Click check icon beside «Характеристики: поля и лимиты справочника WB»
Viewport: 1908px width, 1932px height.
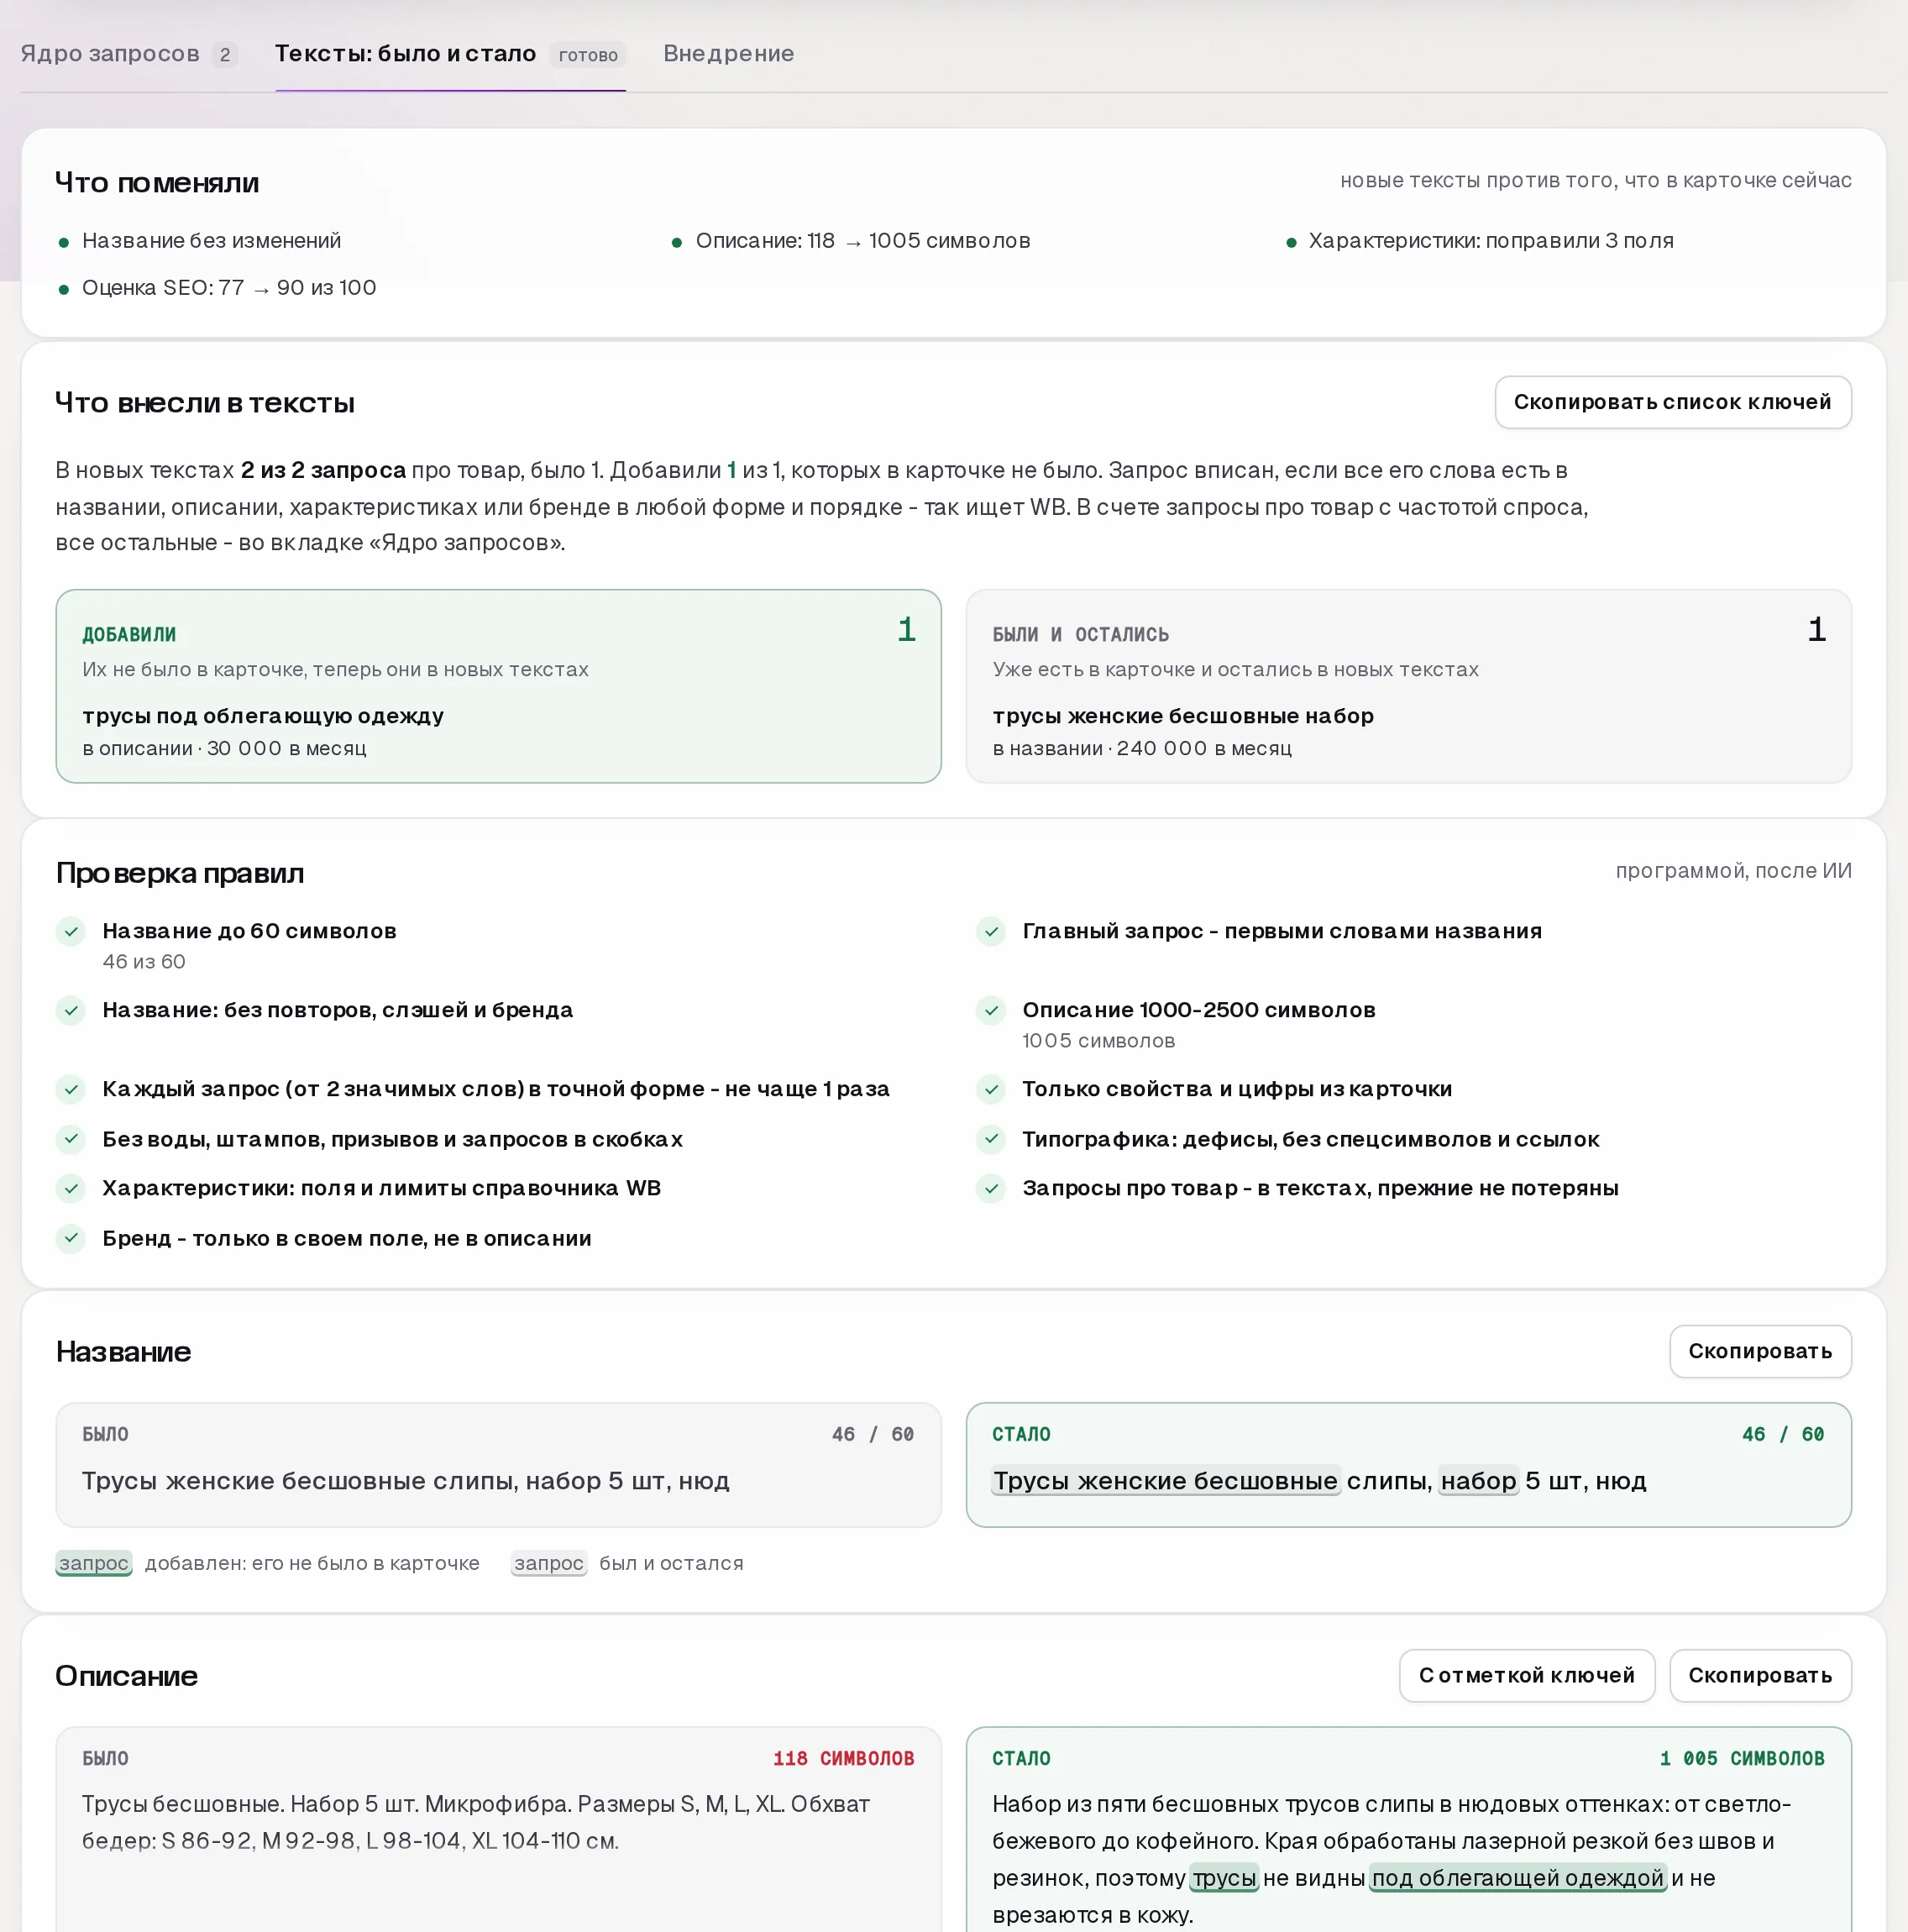(71, 1188)
